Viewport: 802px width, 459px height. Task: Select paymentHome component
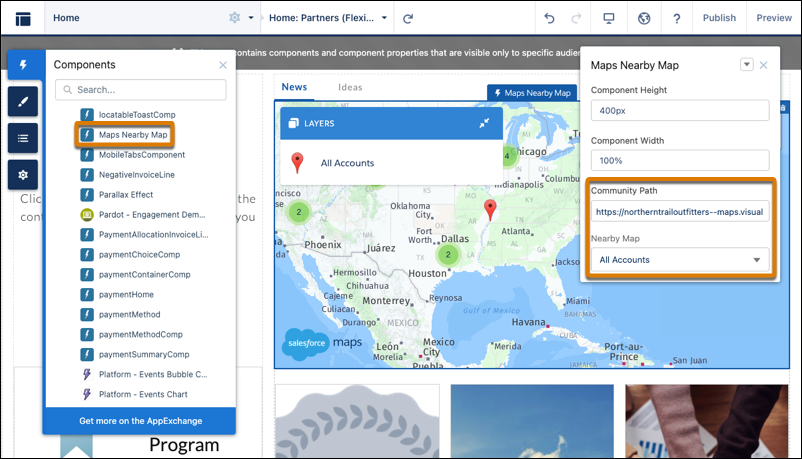point(117,294)
